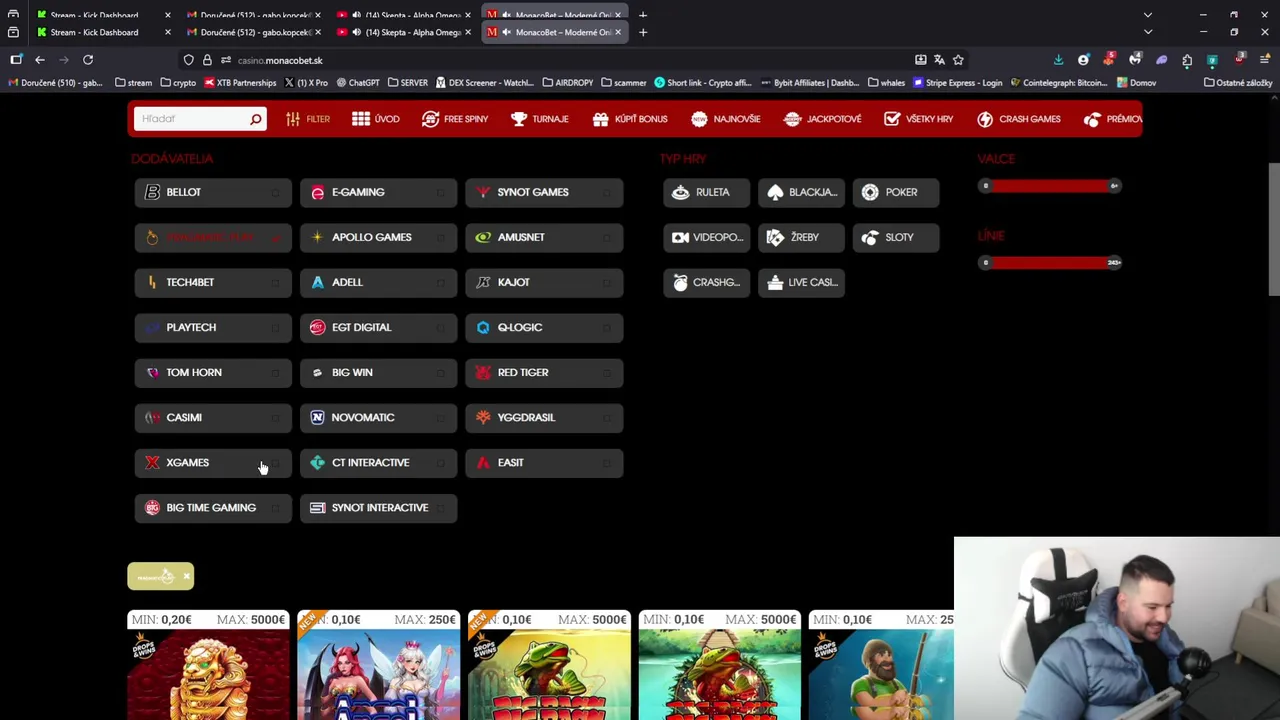The height and width of the screenshot is (720, 1280).
Task: Open the FILTER sliders icon
Action: point(292,119)
